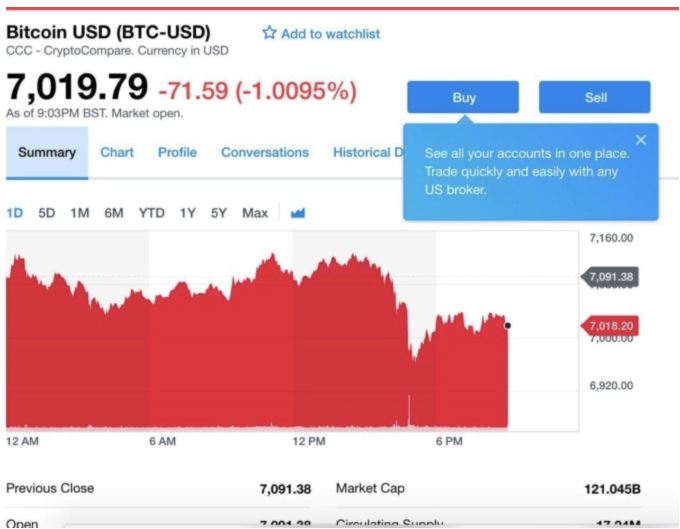This screenshot has width=680, height=529.
Task: Click the Add to watchlist link text
Action: pyautogui.click(x=331, y=34)
